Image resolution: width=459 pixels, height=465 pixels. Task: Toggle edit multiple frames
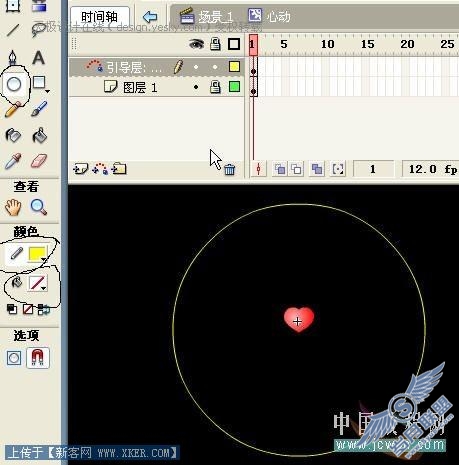click(x=317, y=169)
